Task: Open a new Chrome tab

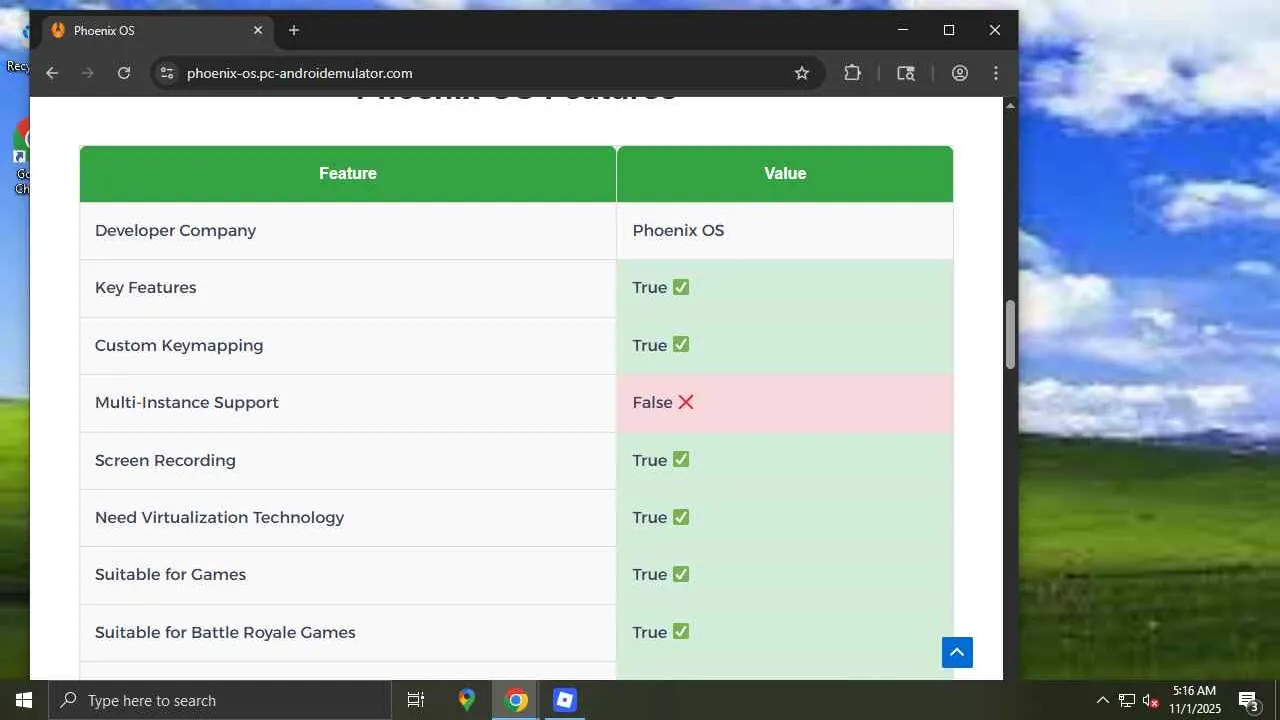Action: coord(294,30)
